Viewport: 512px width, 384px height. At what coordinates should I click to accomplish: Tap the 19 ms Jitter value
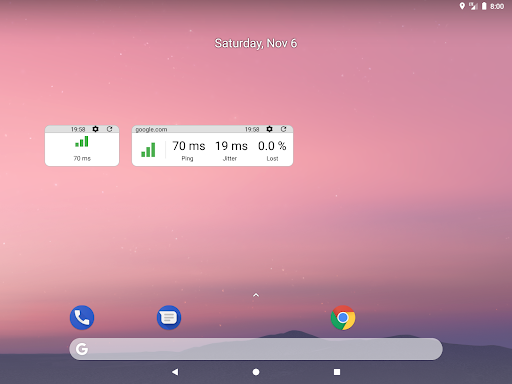[231, 146]
